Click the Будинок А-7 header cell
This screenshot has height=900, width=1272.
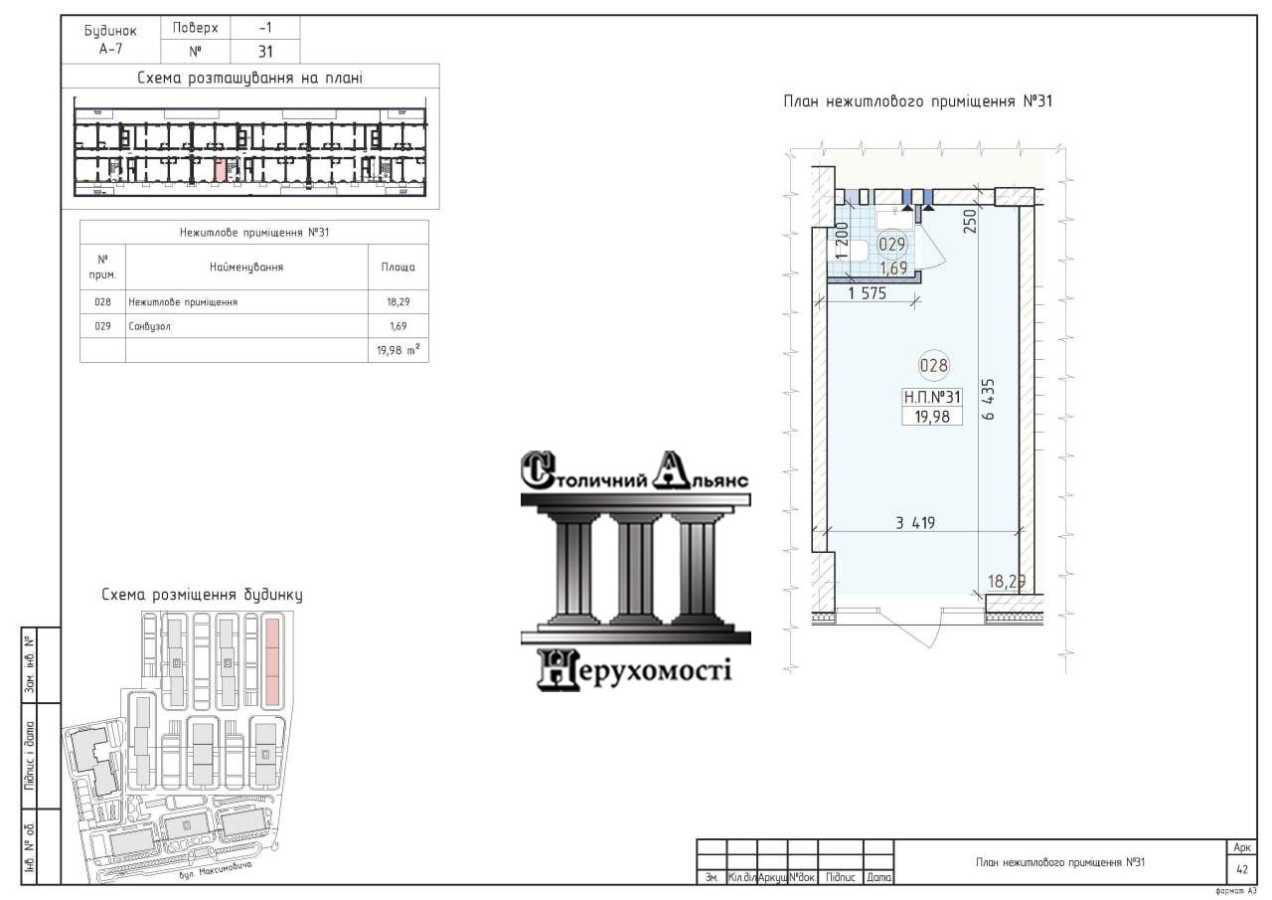click(110, 39)
